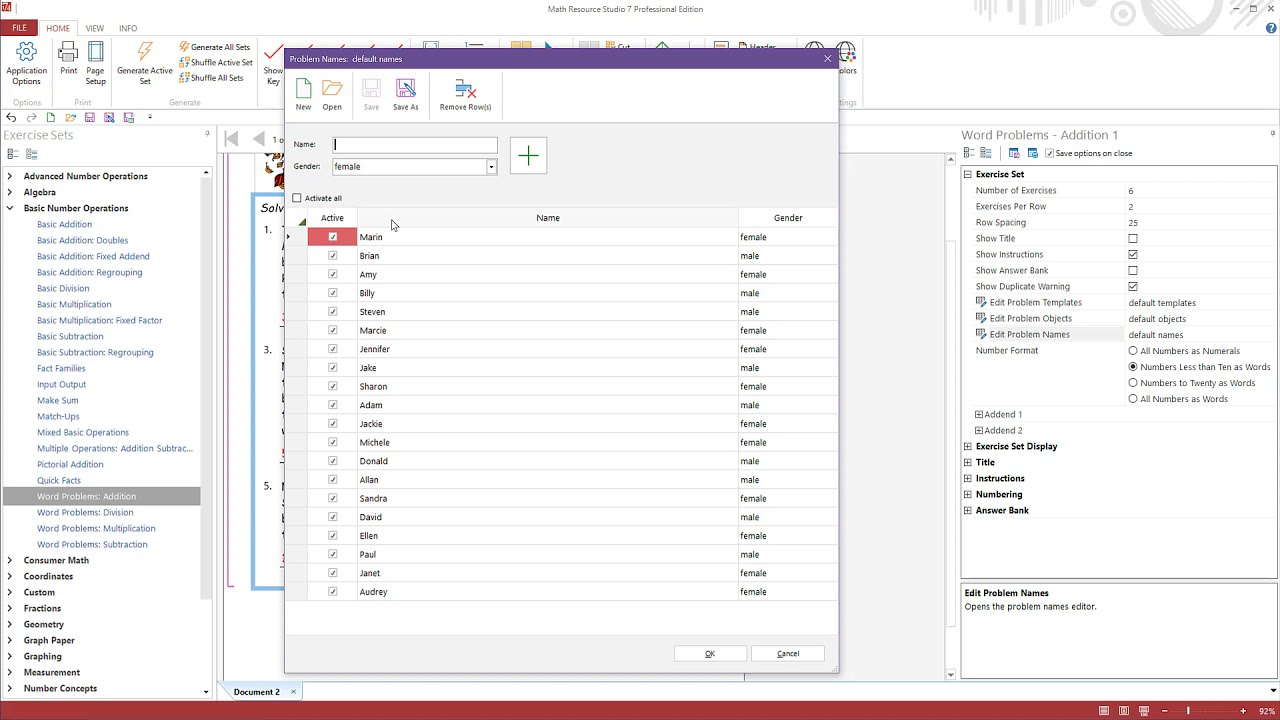Viewport: 1280px width, 720px height.
Task: Click OK in Problem Names dialog
Action: pyautogui.click(x=710, y=654)
